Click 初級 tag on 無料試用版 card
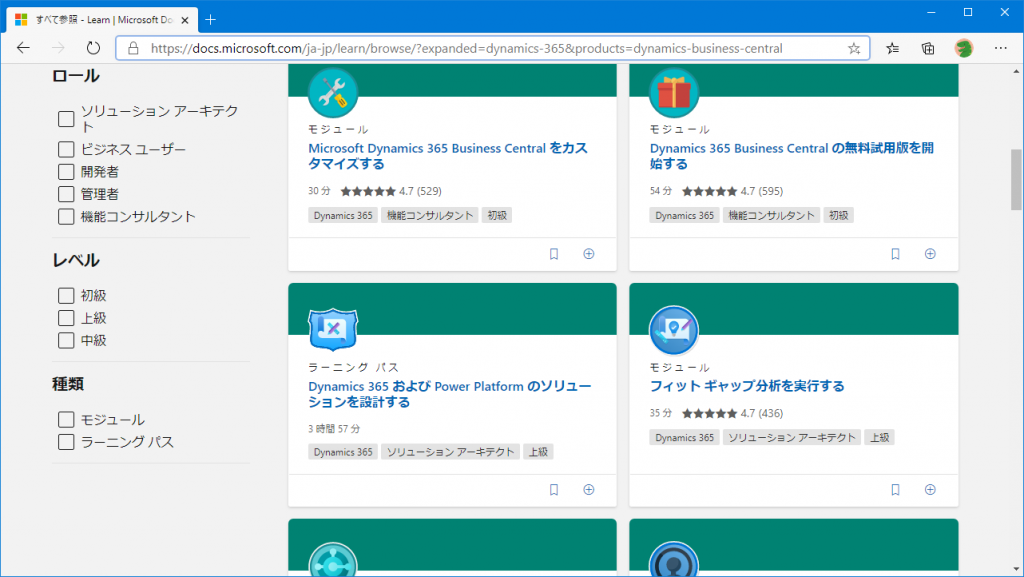Image resolution: width=1024 pixels, height=577 pixels. tap(839, 215)
